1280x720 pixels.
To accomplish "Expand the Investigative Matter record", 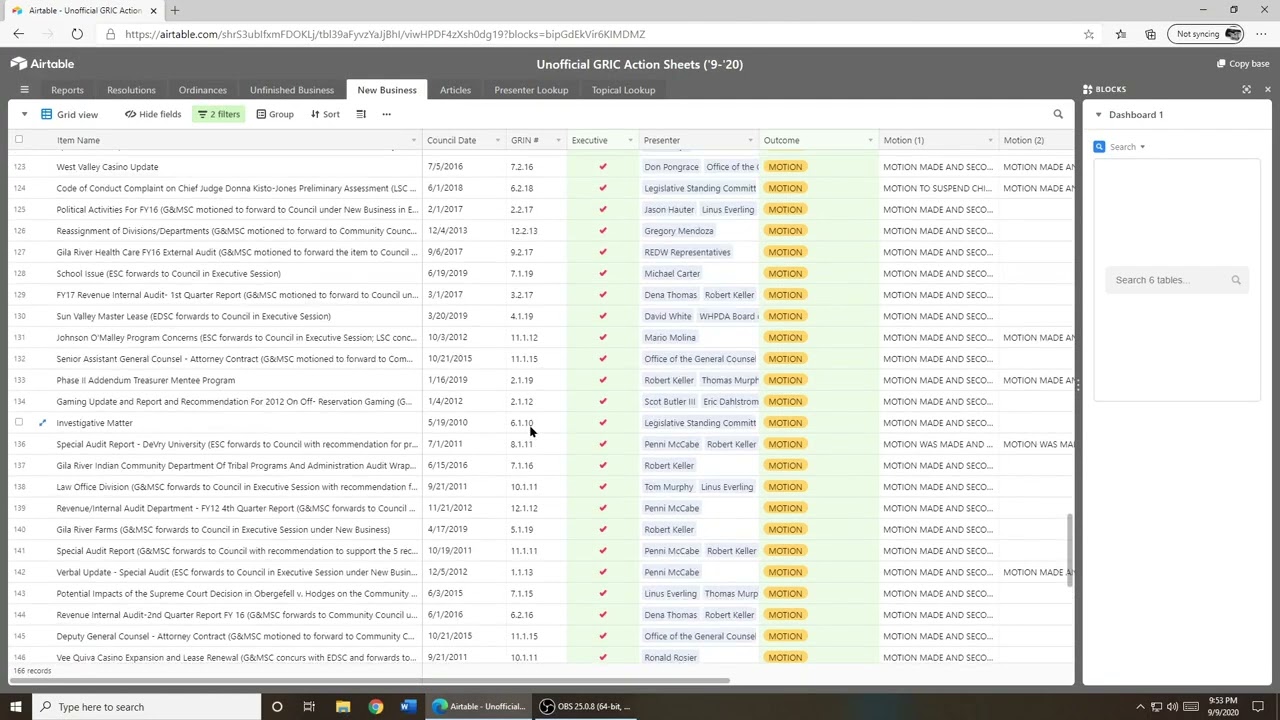I will (x=42, y=423).
